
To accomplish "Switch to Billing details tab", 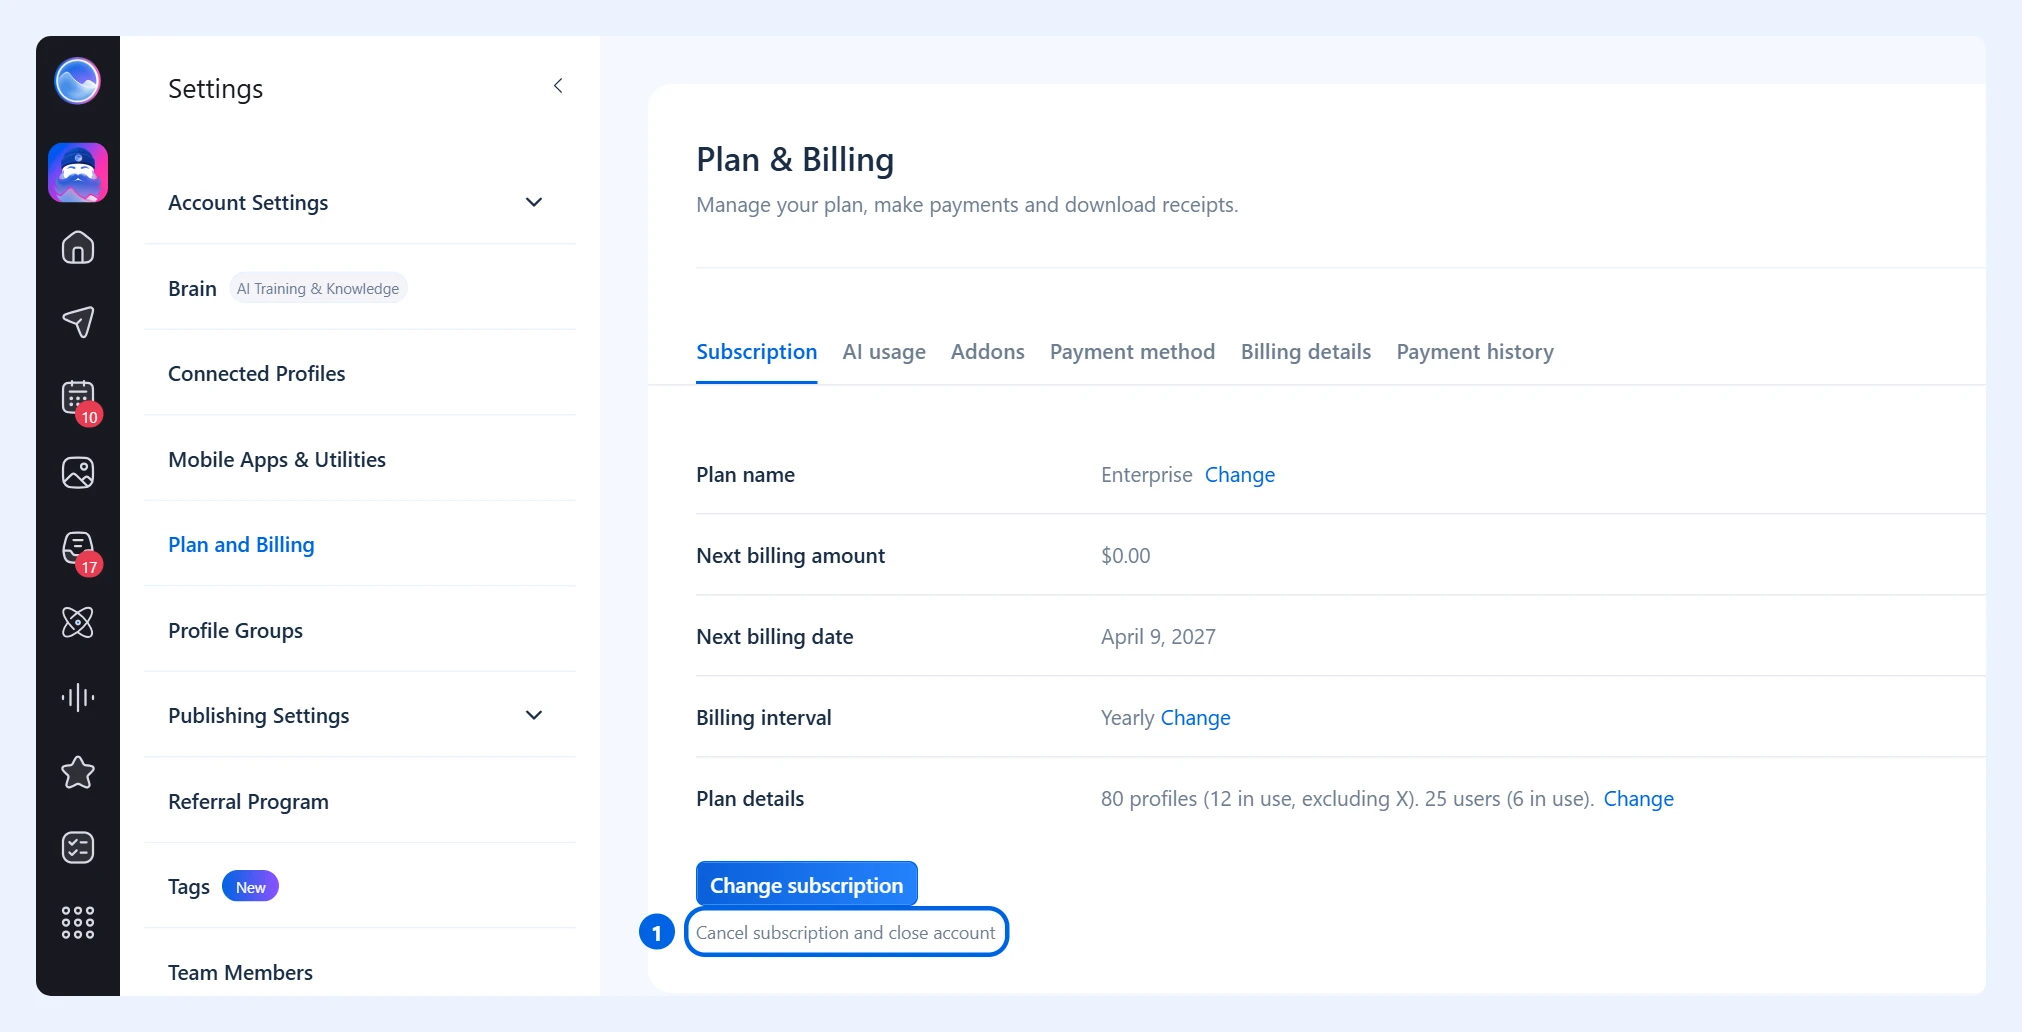I will click(x=1305, y=352).
